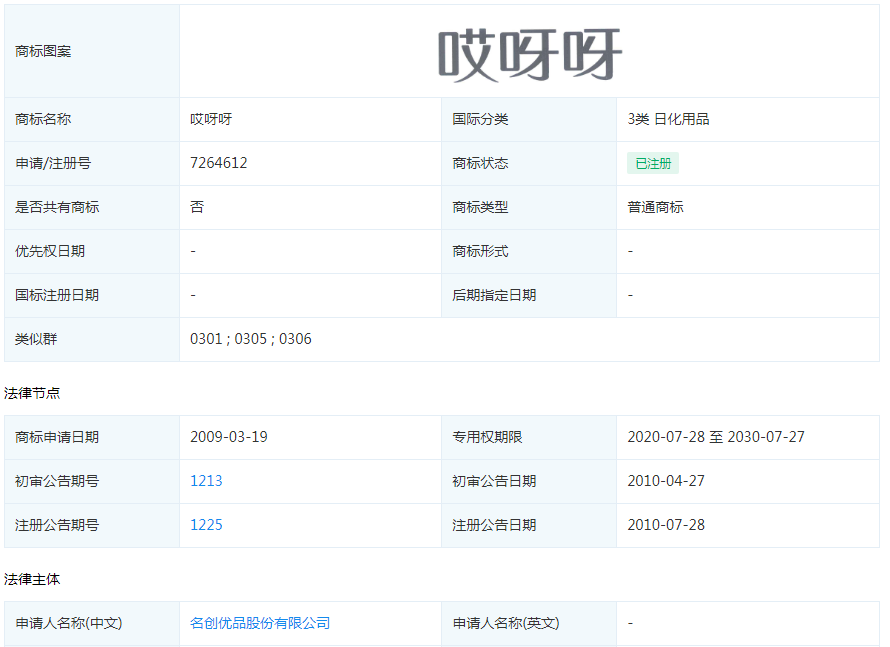This screenshot has height=647, width=890.
Task: Click the 商标形式 label
Action: pyautogui.click(x=480, y=251)
